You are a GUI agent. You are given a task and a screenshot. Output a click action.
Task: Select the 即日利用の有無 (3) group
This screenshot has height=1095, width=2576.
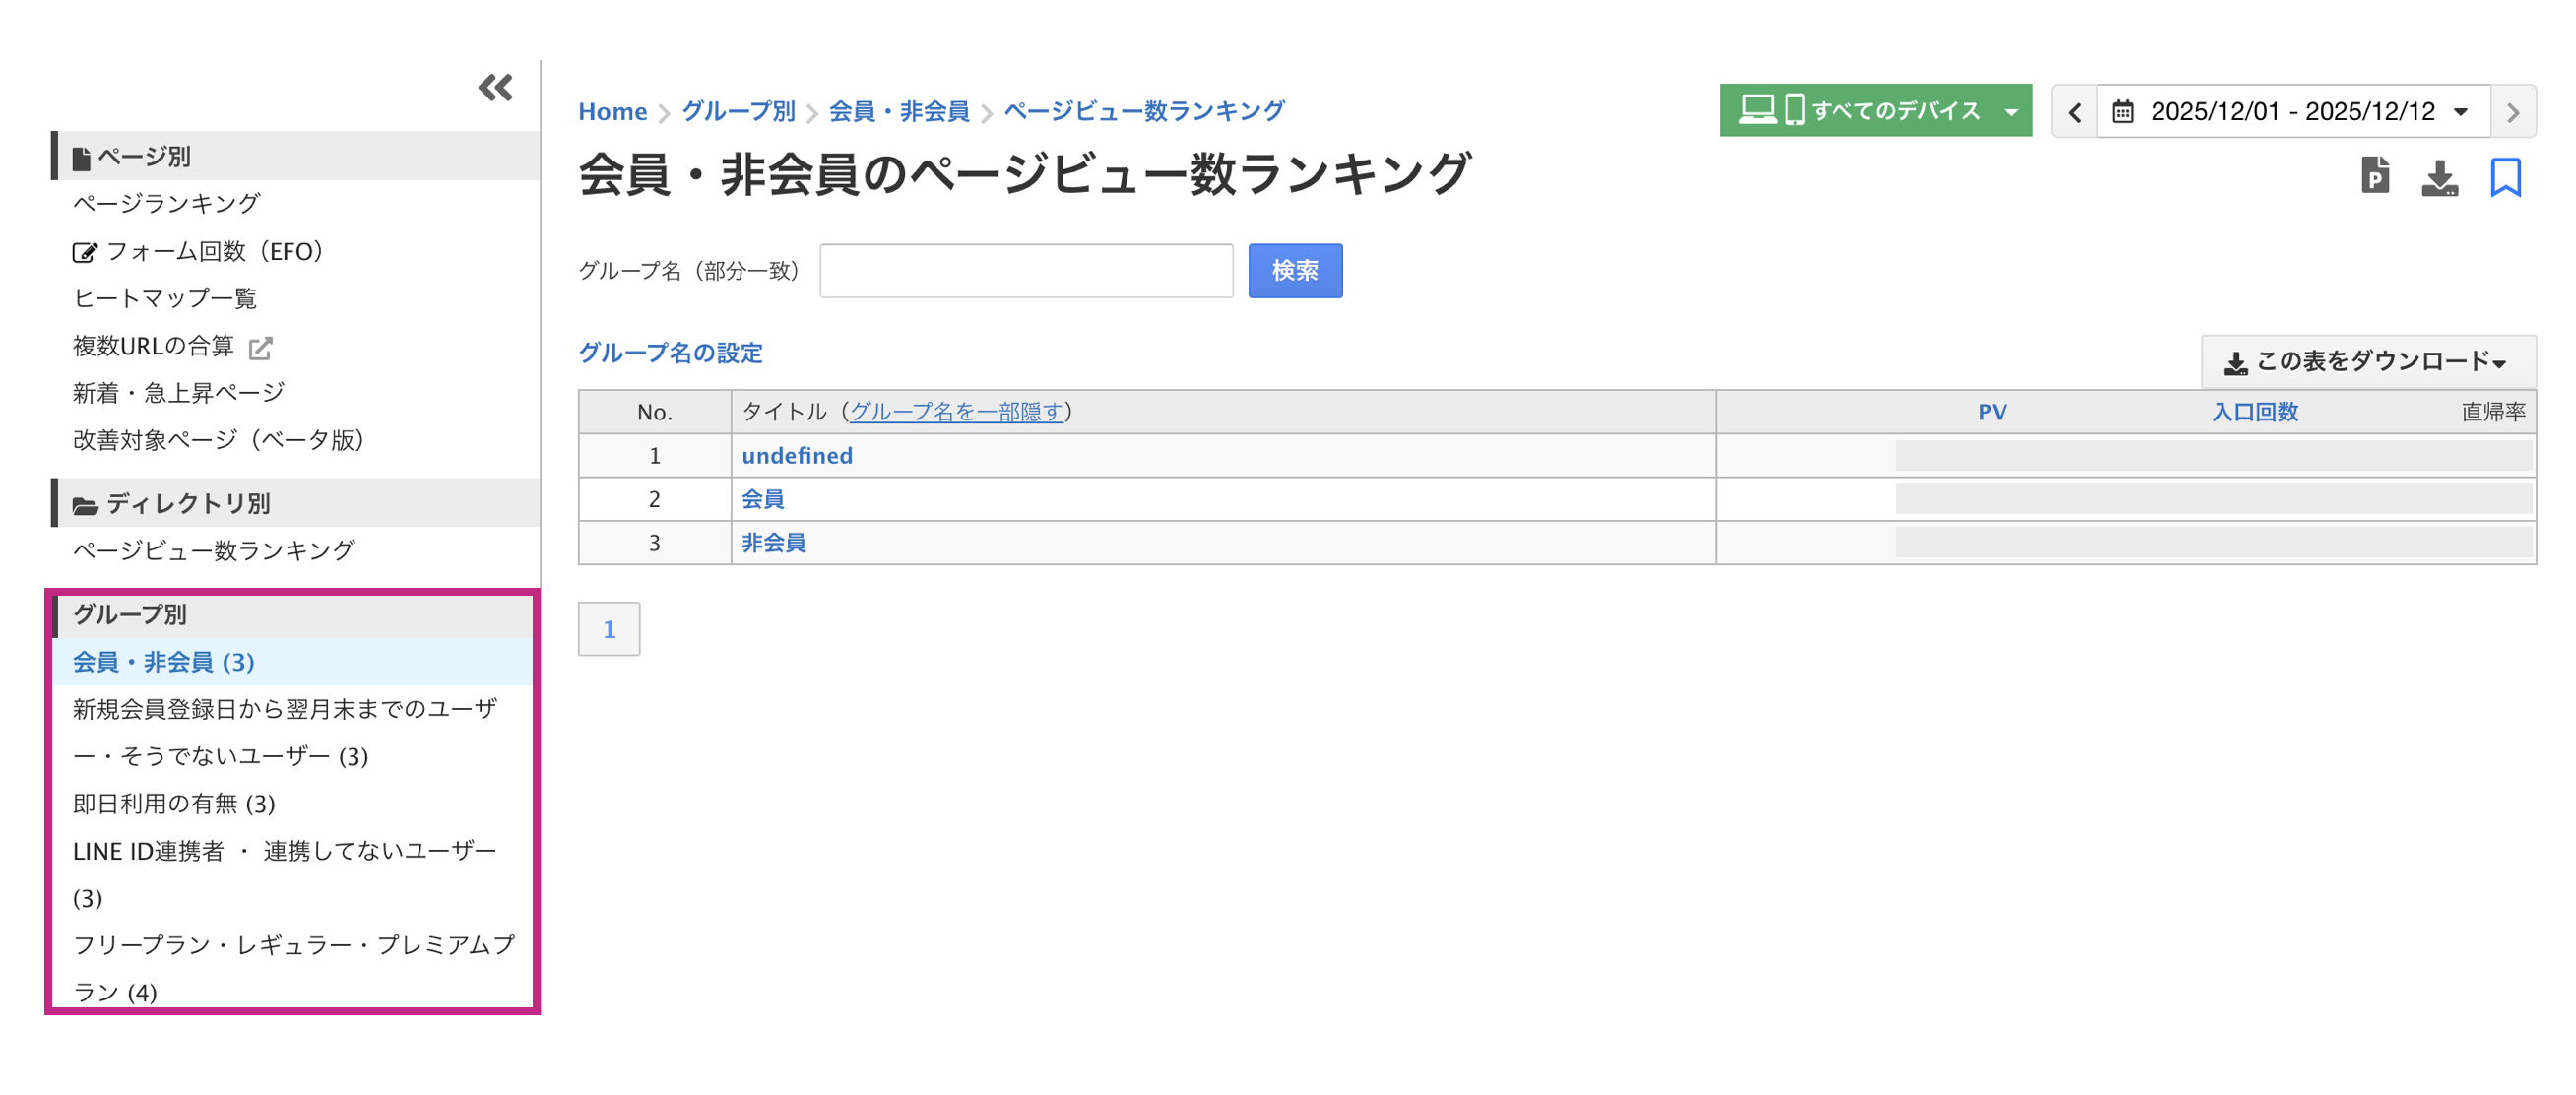(173, 803)
